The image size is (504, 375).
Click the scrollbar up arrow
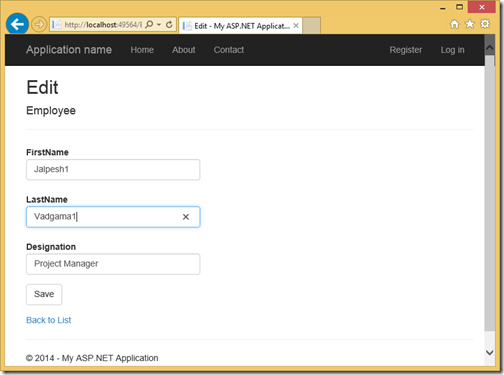tap(490, 48)
